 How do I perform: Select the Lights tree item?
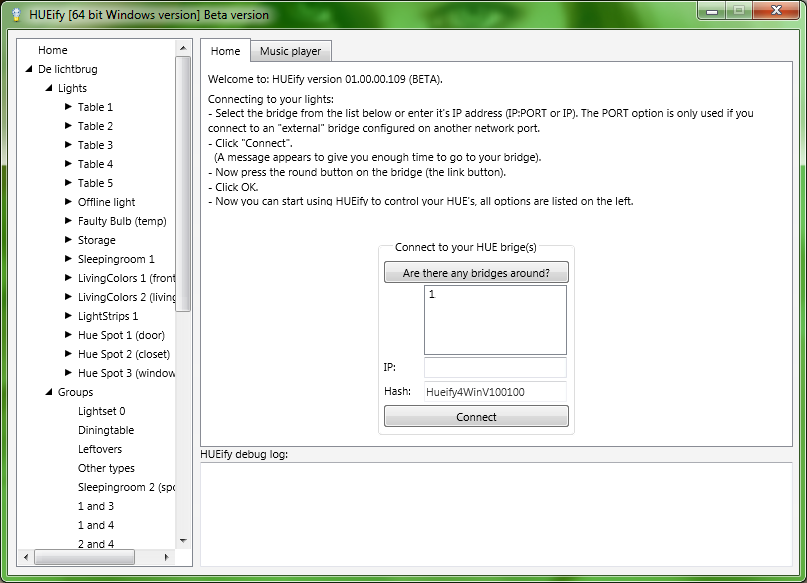tap(72, 88)
